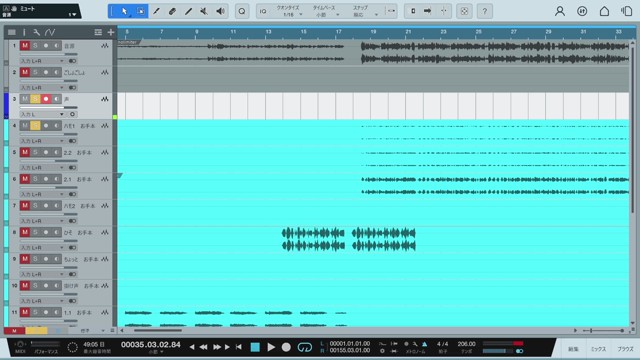The width and height of the screenshot is (640, 360).
Task: Start recording with the Record button
Action: (286, 347)
